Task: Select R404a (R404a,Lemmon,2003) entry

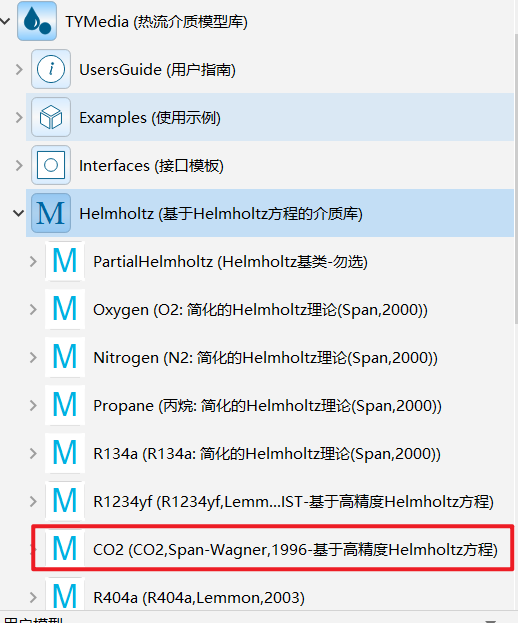Action: click(x=199, y=598)
